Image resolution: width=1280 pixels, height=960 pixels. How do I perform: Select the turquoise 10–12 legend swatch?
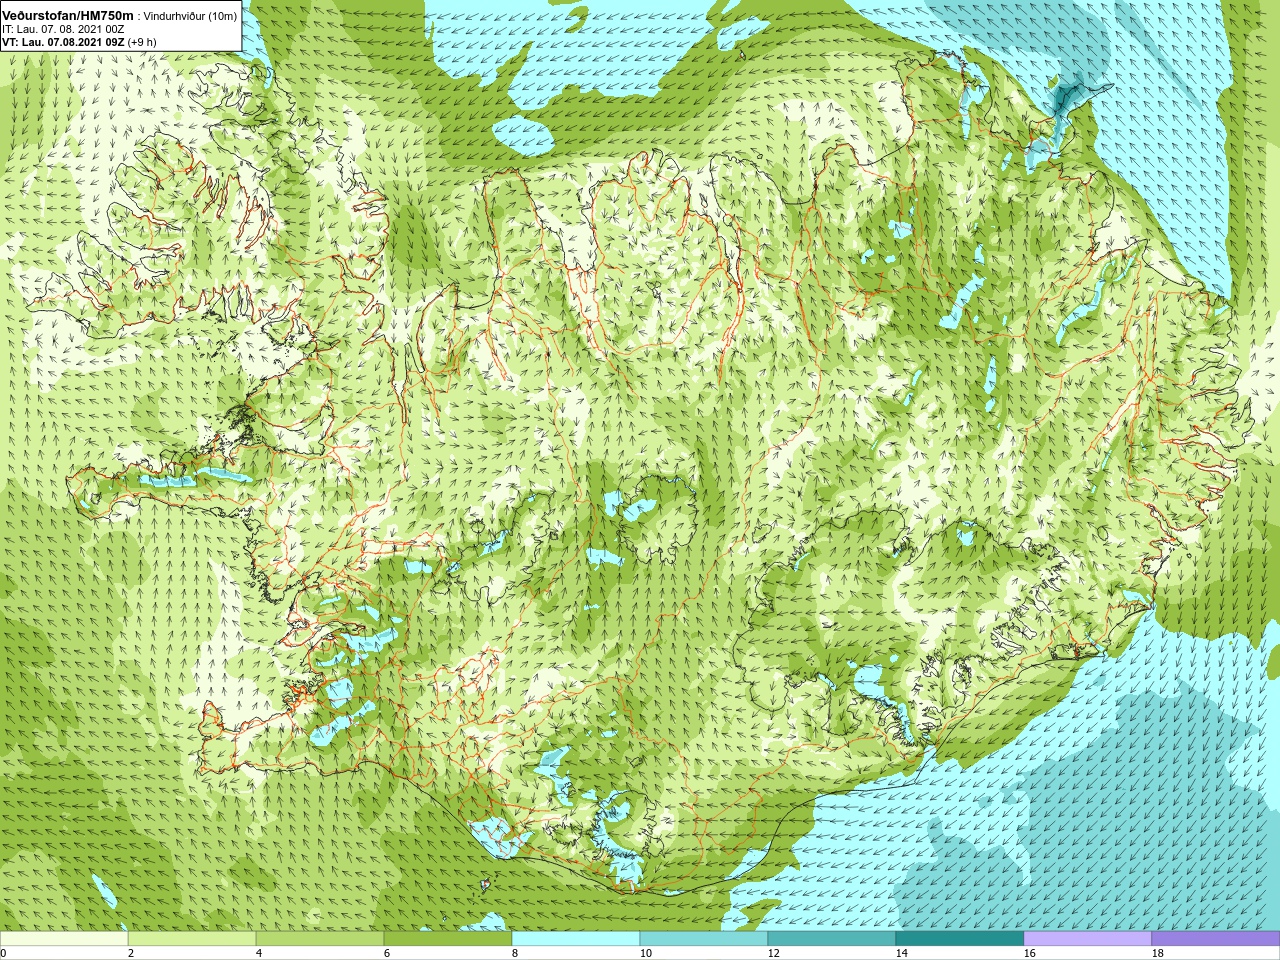pos(704,939)
